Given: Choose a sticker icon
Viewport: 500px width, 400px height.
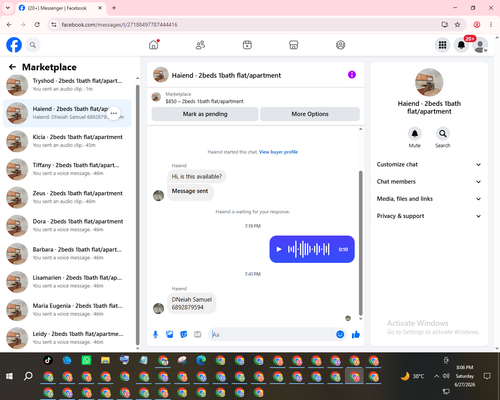Looking at the screenshot, I should [184, 334].
